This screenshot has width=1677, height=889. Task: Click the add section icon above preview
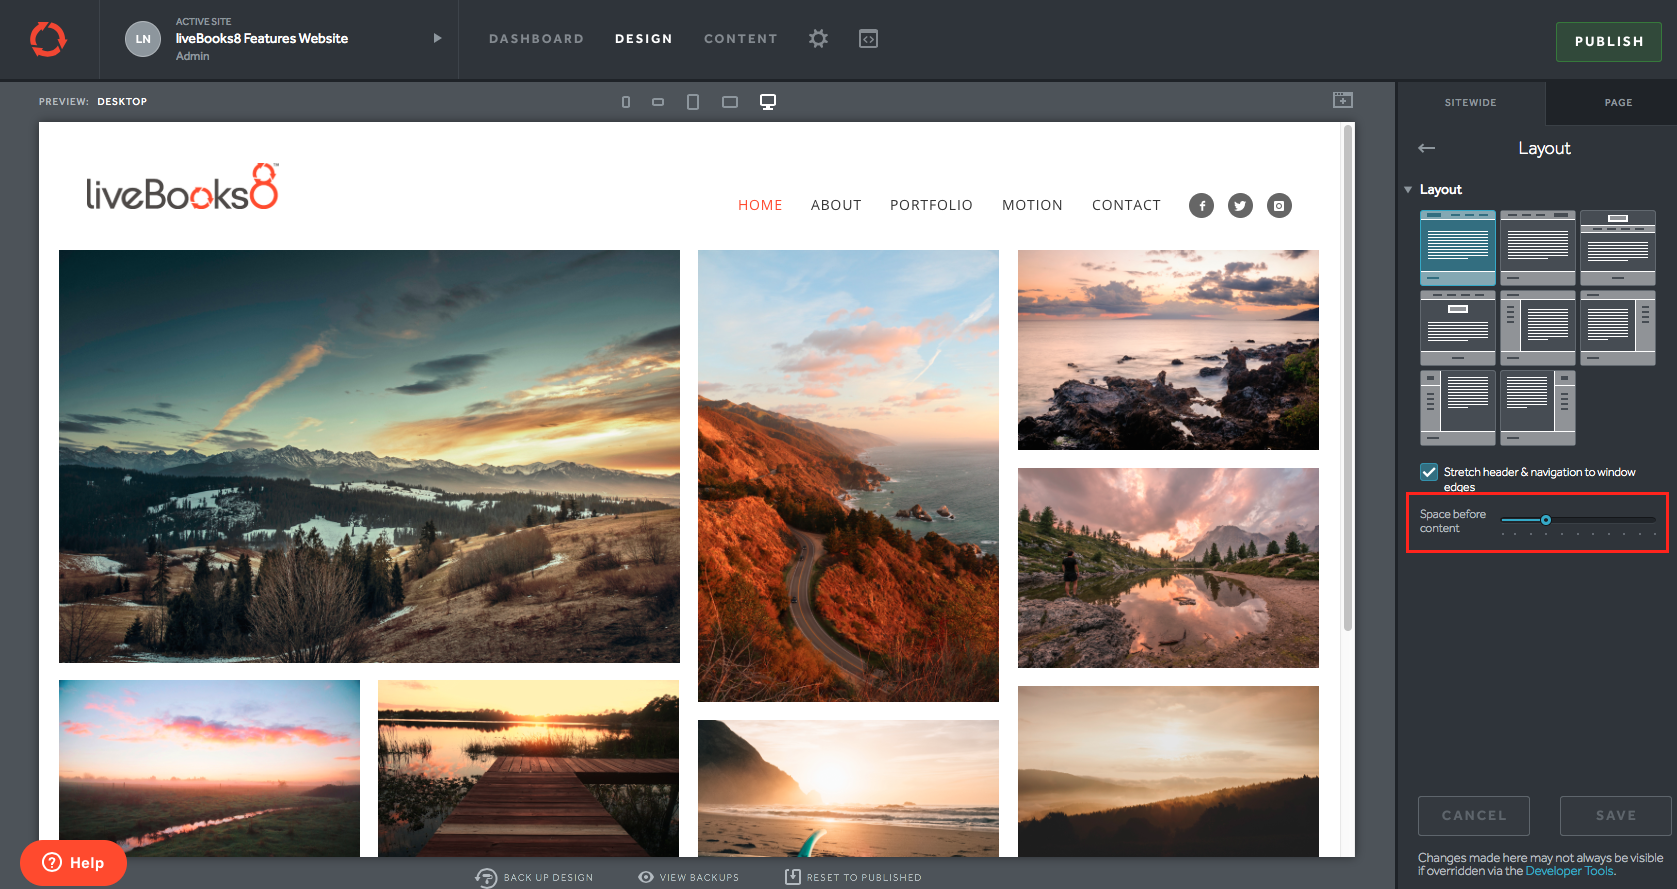pos(1343,100)
